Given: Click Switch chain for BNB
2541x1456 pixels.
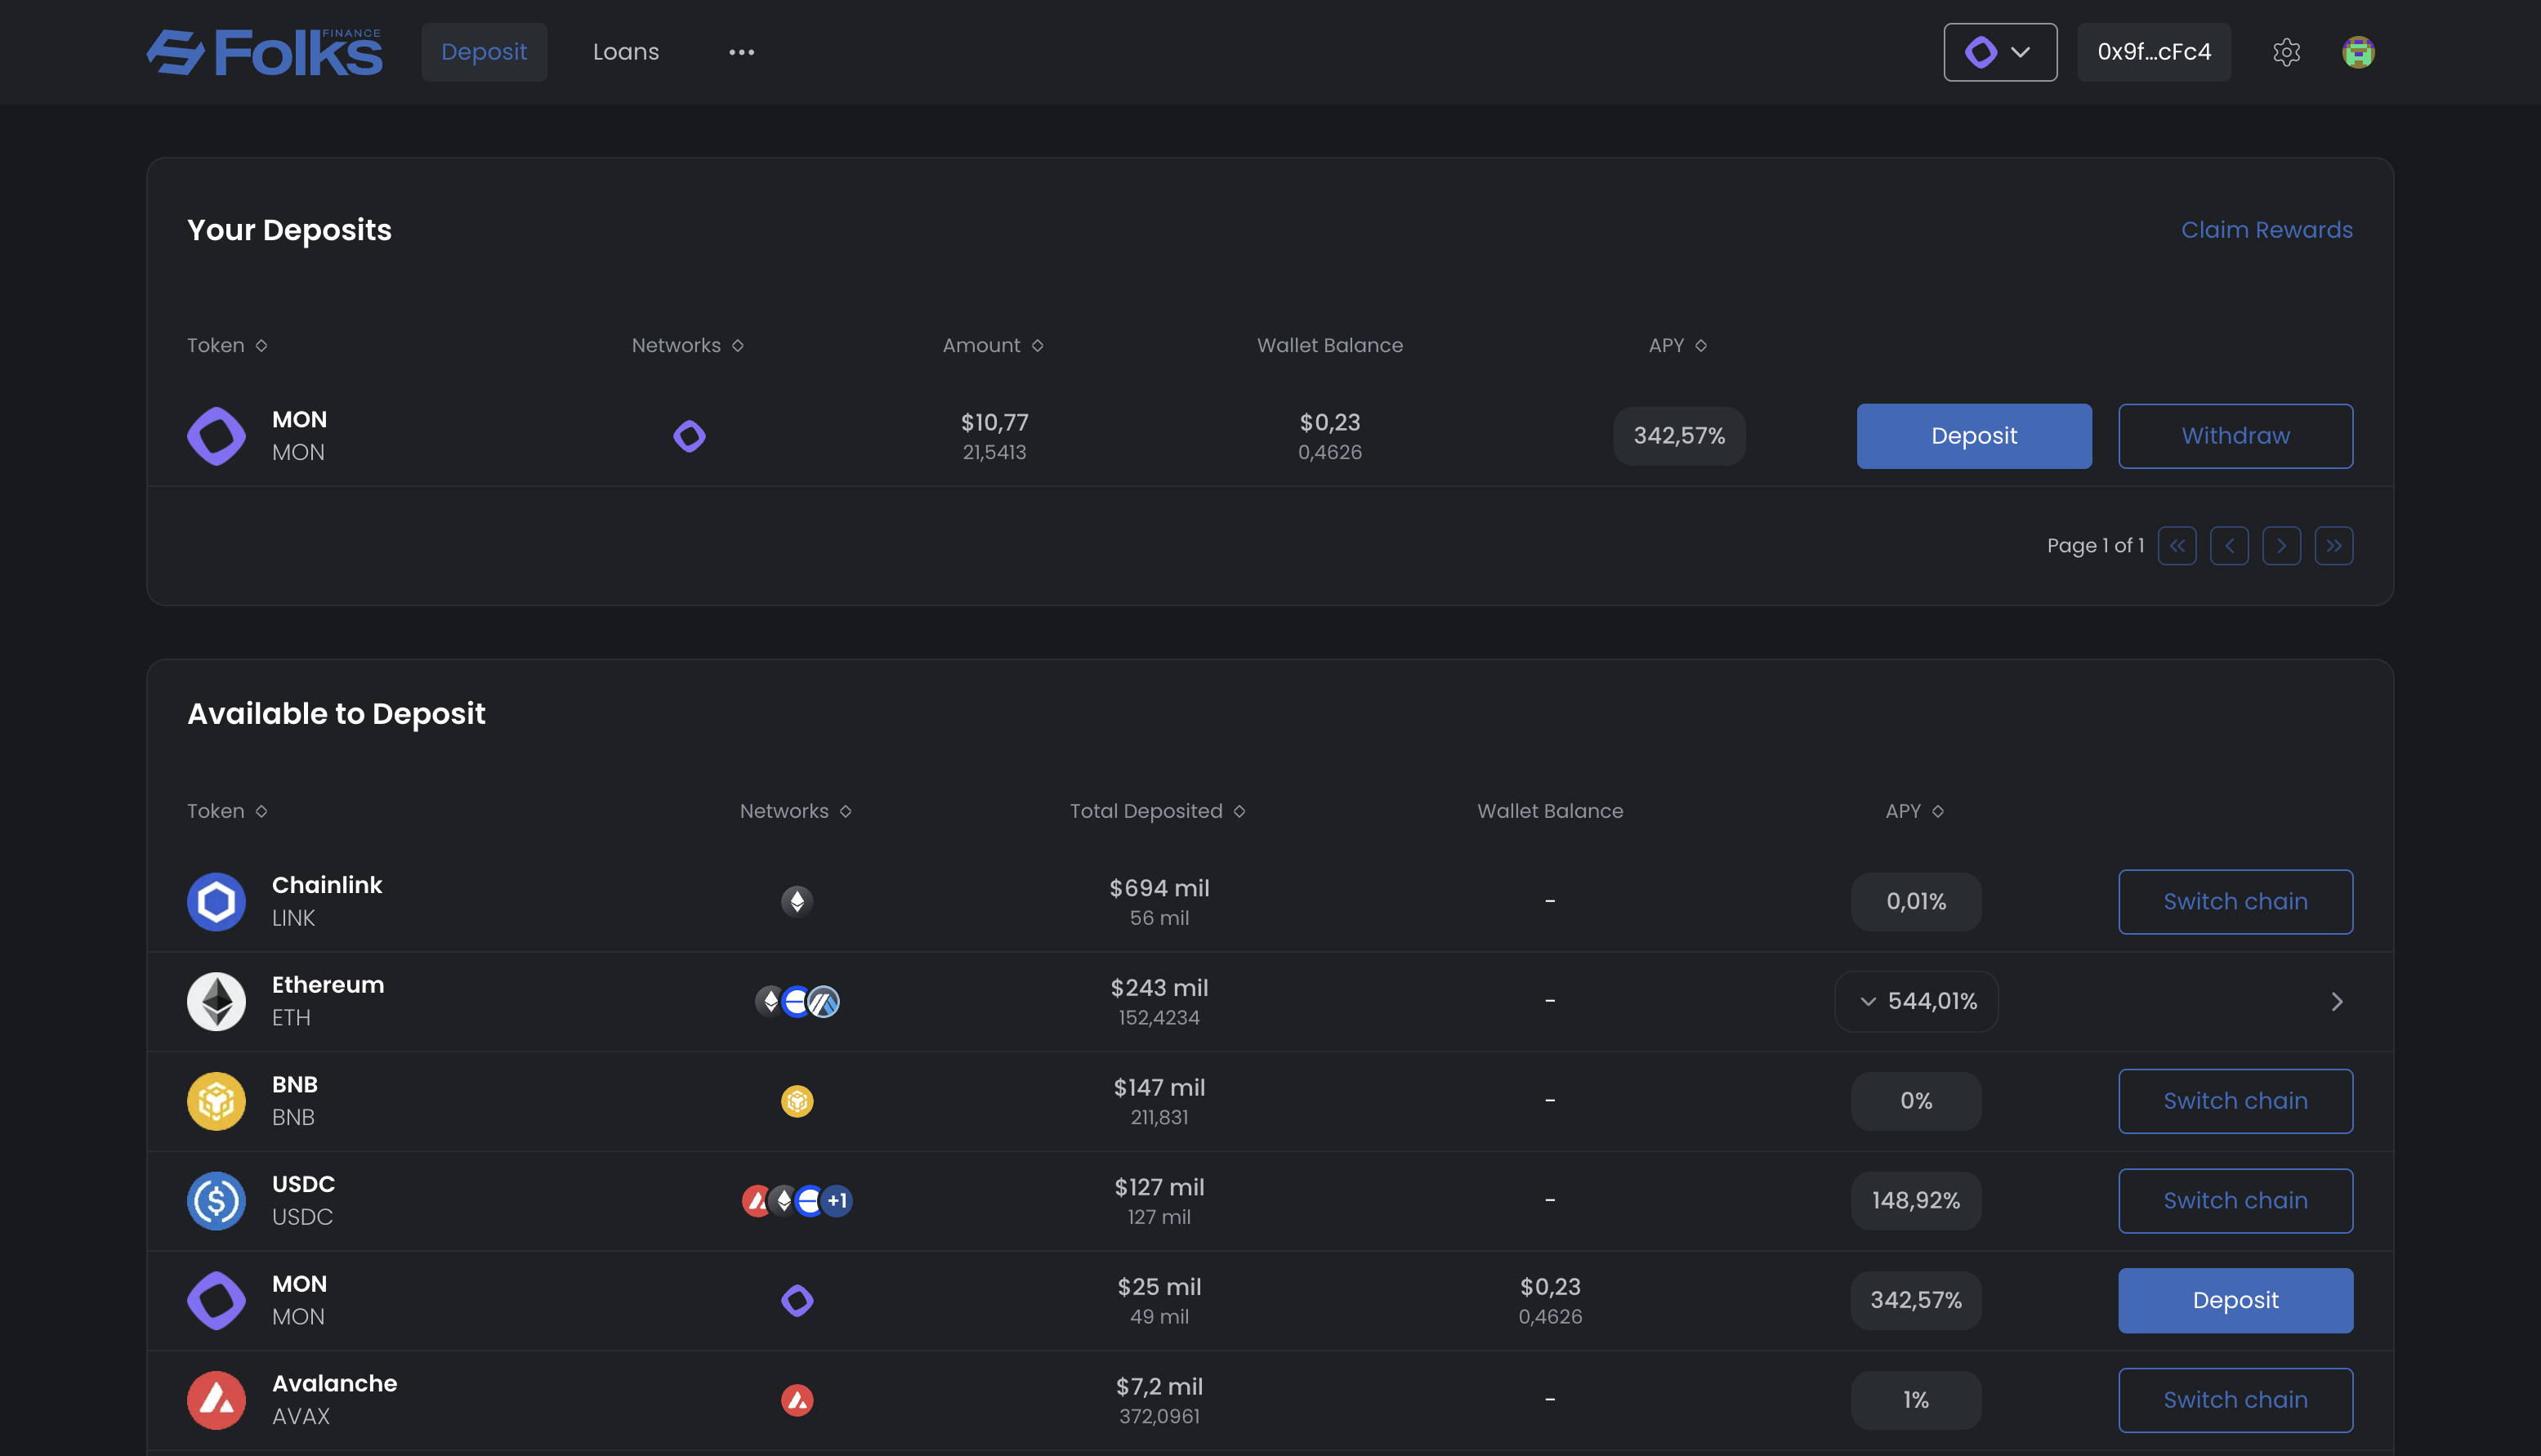Looking at the screenshot, I should (2236, 1101).
